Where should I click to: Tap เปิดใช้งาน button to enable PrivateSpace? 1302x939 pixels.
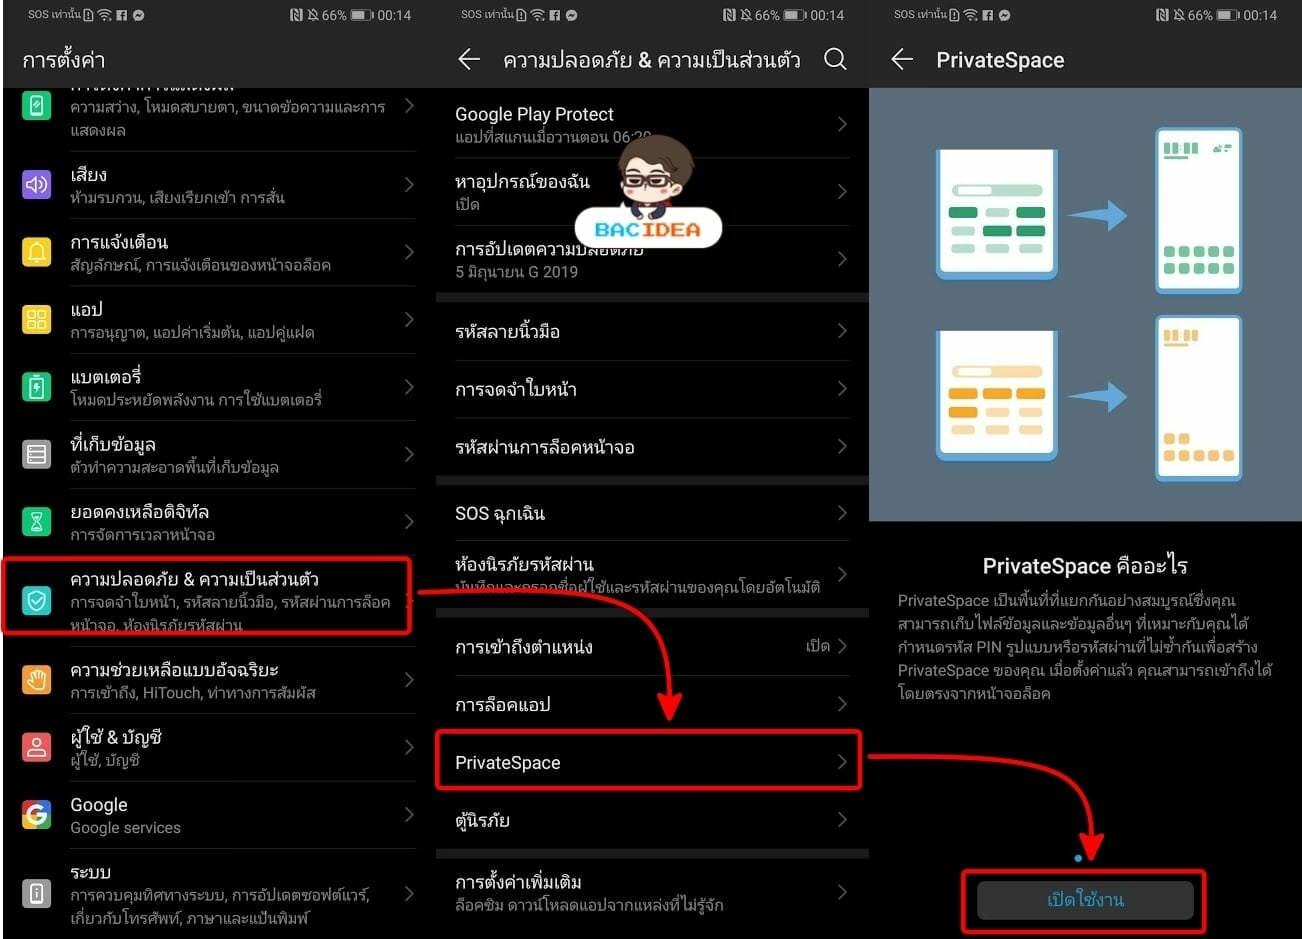1085,900
